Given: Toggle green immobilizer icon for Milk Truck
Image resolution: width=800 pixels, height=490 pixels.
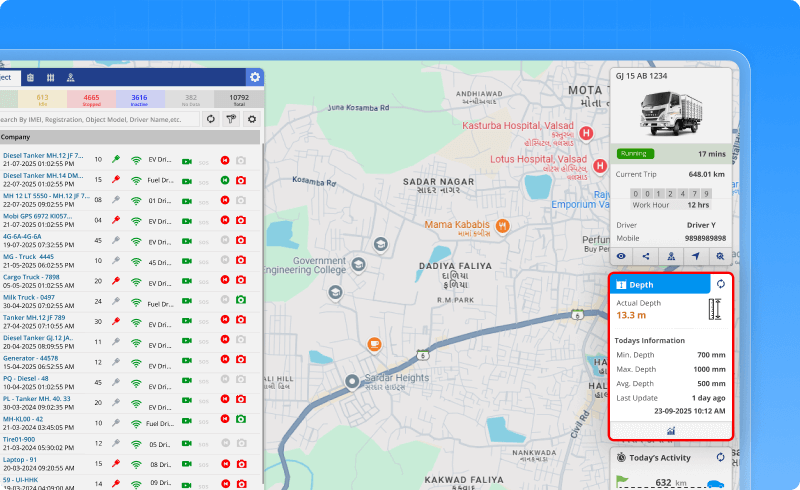Looking at the screenshot, I should (x=240, y=299).
